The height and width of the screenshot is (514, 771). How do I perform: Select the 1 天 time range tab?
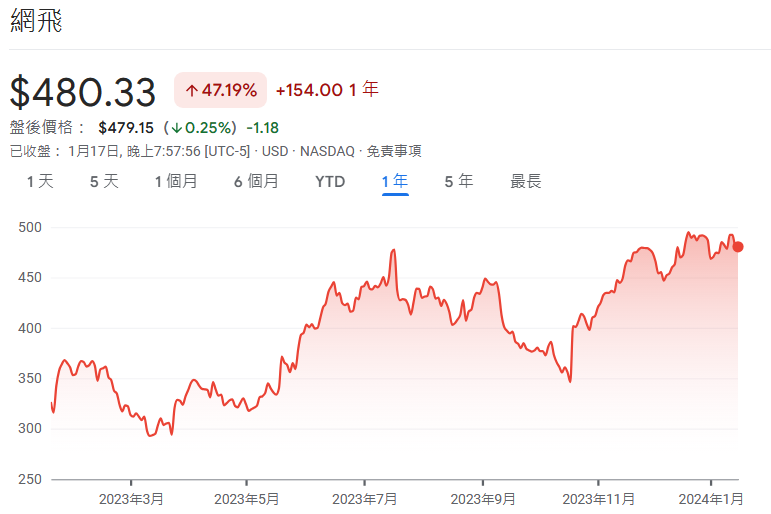point(40,181)
